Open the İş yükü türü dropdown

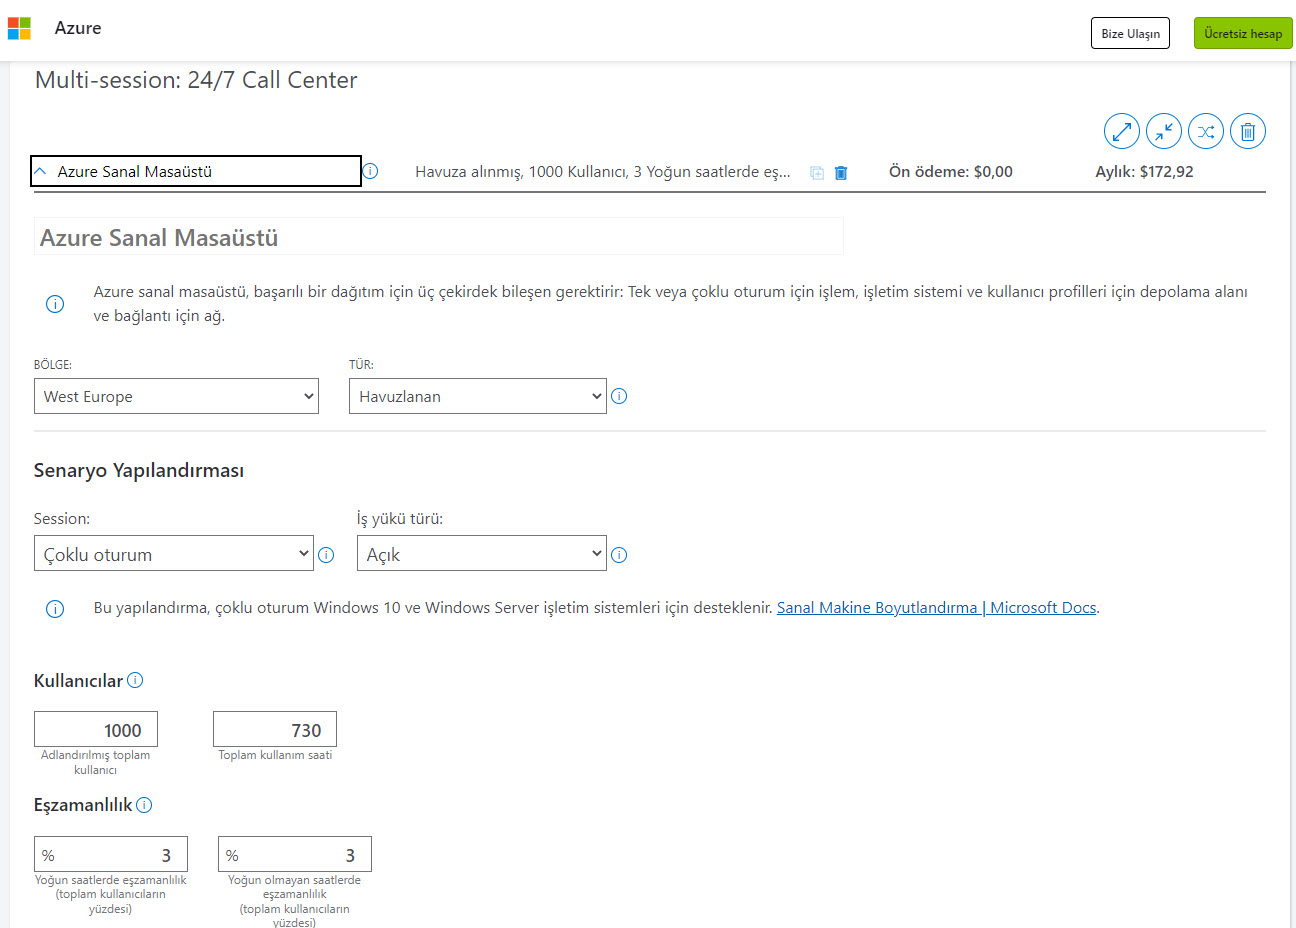(x=481, y=554)
